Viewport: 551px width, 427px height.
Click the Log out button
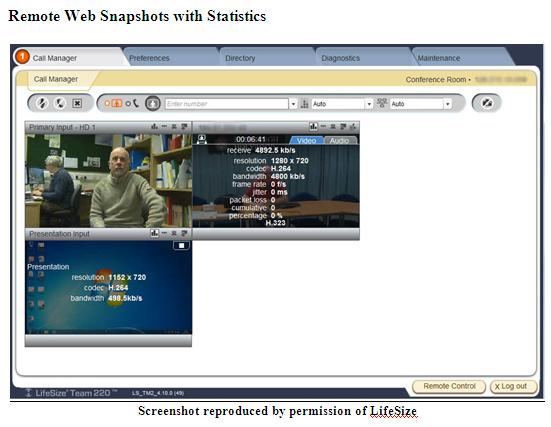tap(513, 386)
